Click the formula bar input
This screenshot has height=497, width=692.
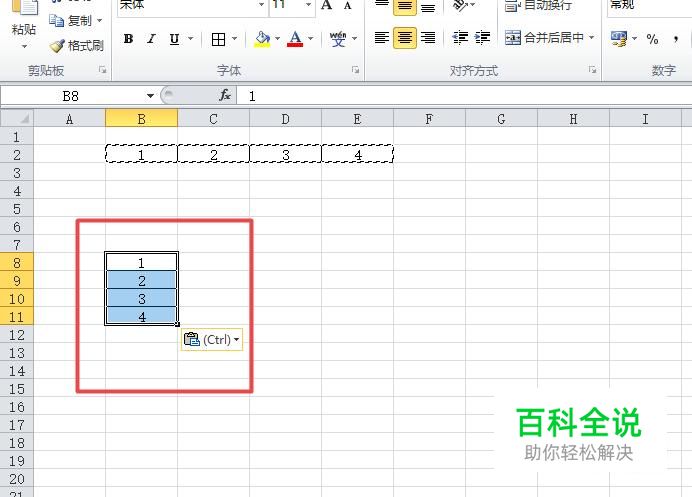point(464,96)
